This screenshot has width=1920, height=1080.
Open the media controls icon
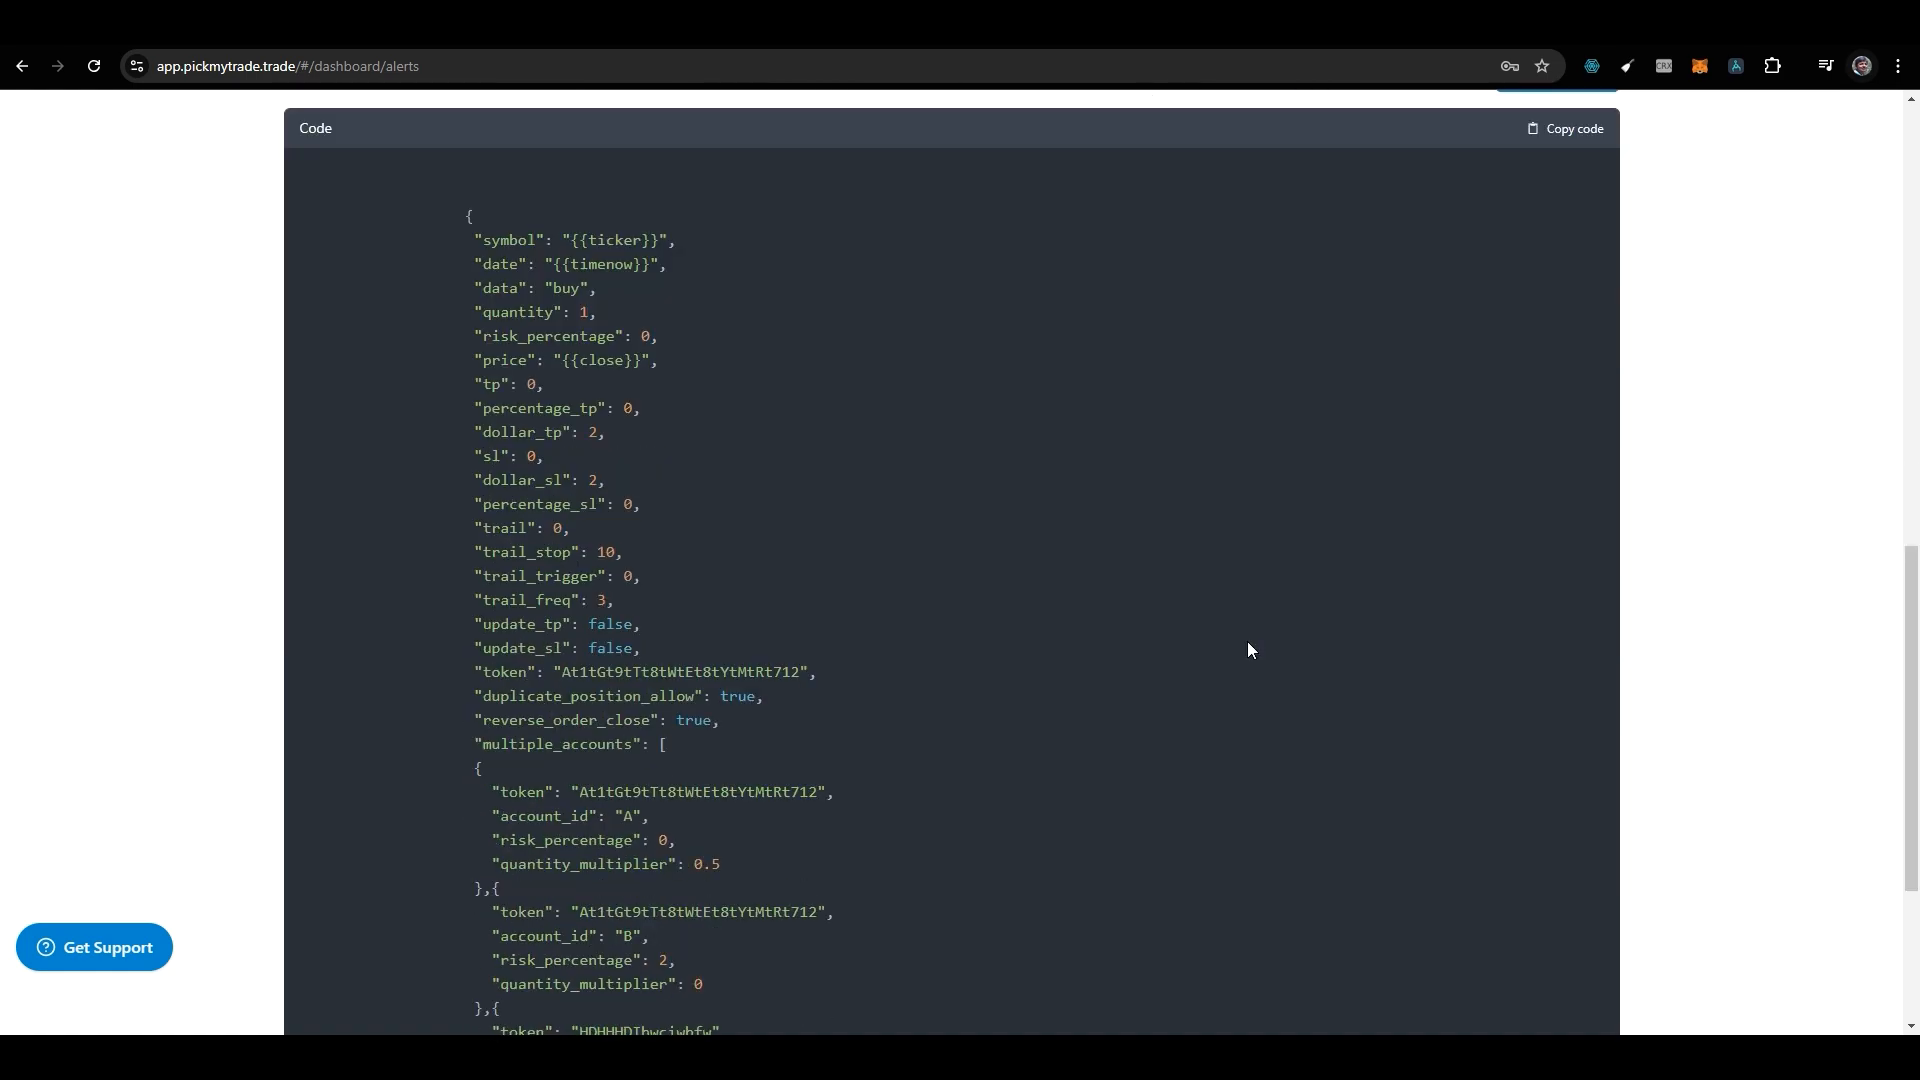[1826, 66]
